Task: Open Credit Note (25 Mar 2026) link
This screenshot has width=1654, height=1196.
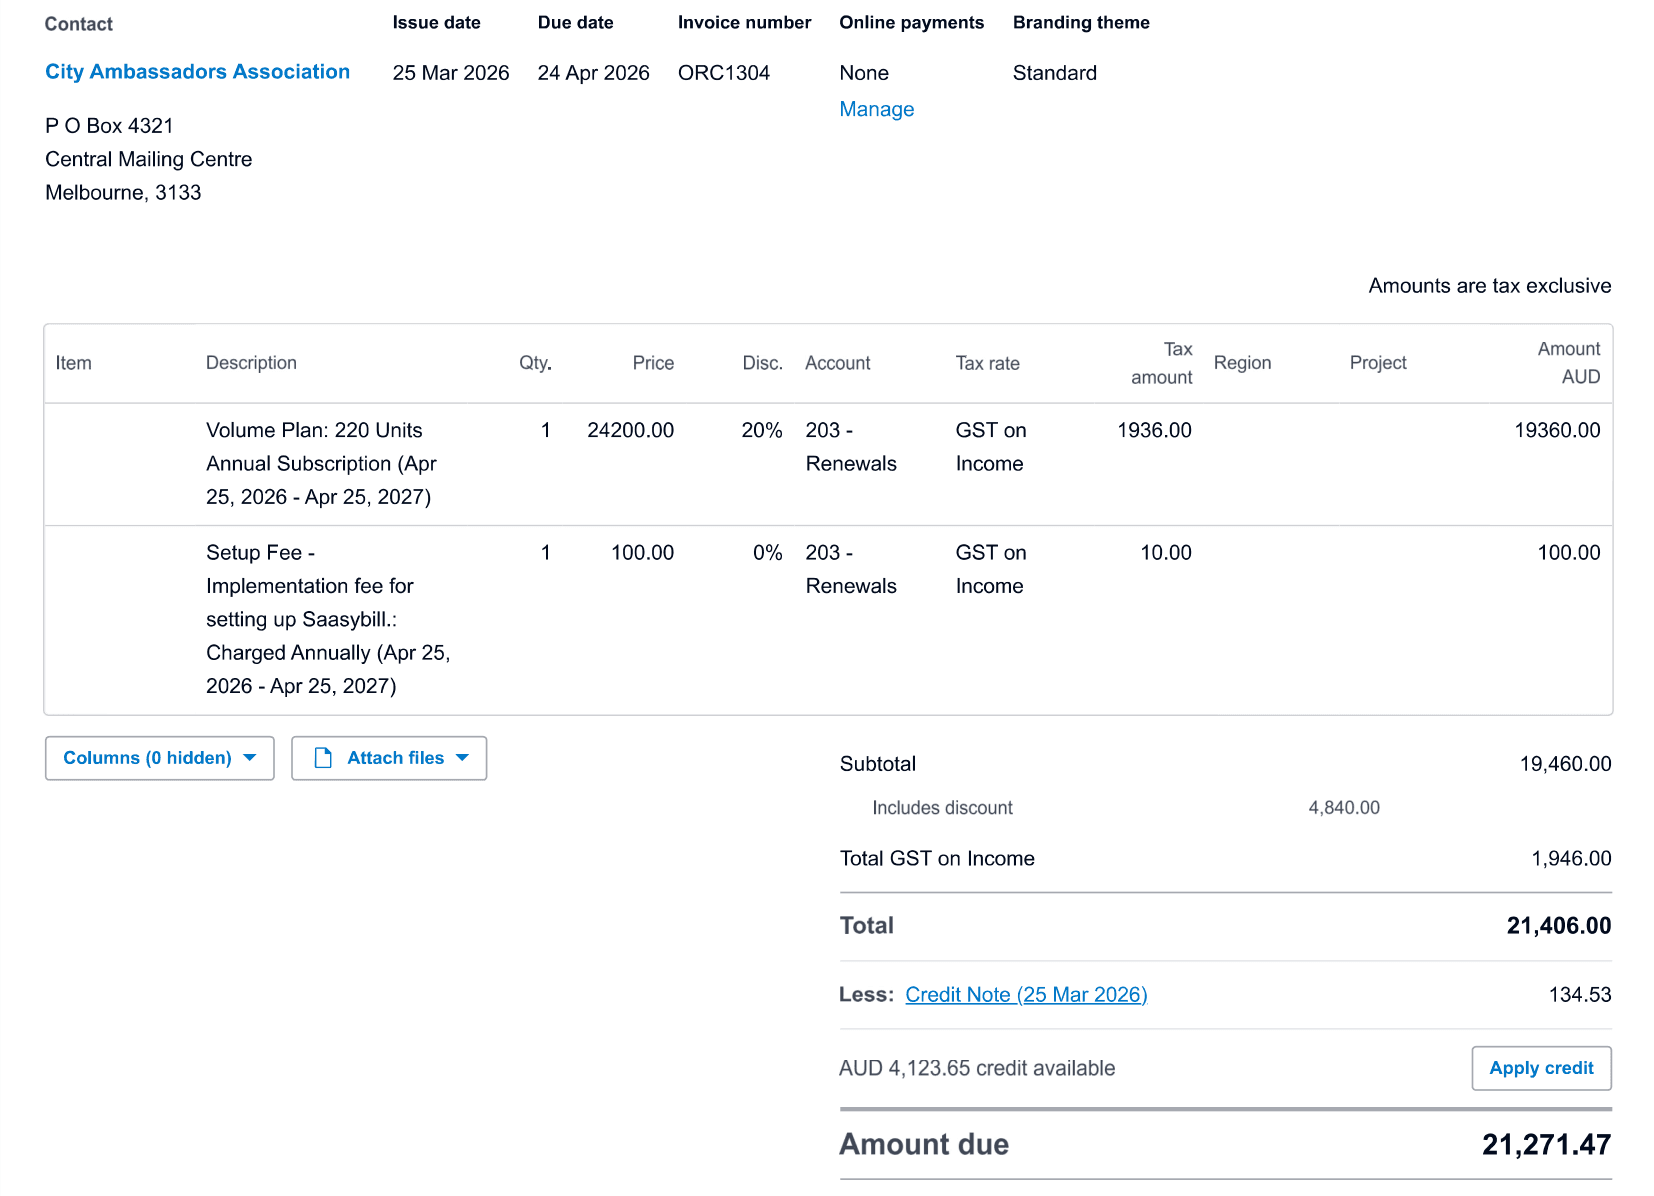Action: tap(1026, 995)
